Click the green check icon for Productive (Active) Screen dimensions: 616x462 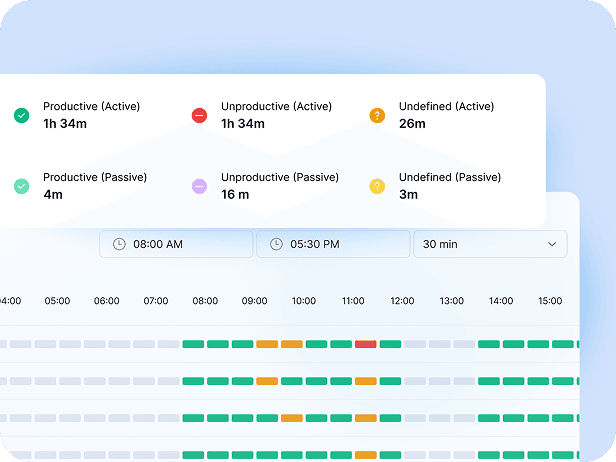click(21, 116)
